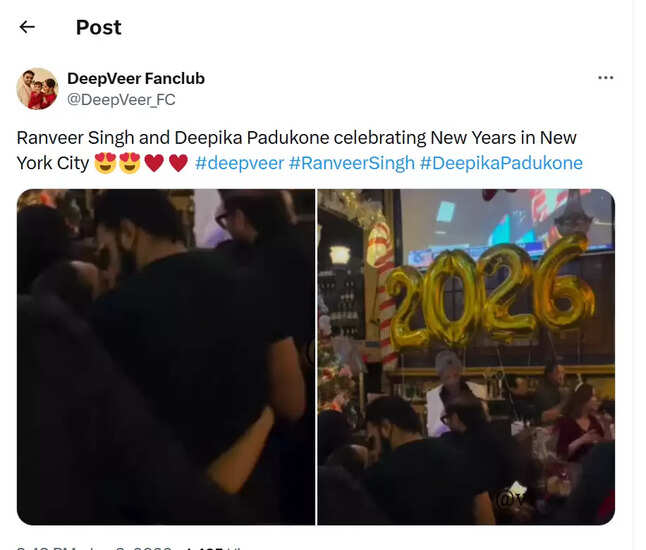The height and width of the screenshot is (550, 646).
Task: Click the last red heart emoji
Action: click(x=178, y=163)
